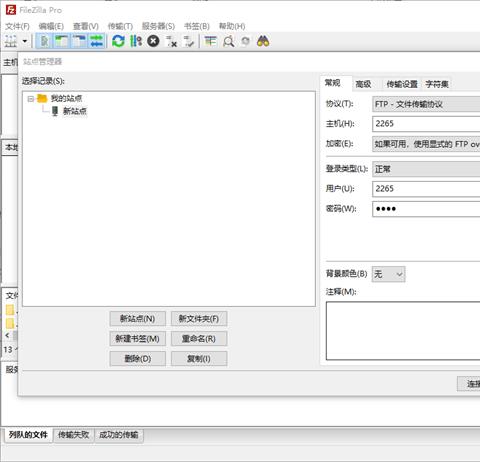Open the 传输(T) menu
The image size is (480, 462).
(120, 26)
